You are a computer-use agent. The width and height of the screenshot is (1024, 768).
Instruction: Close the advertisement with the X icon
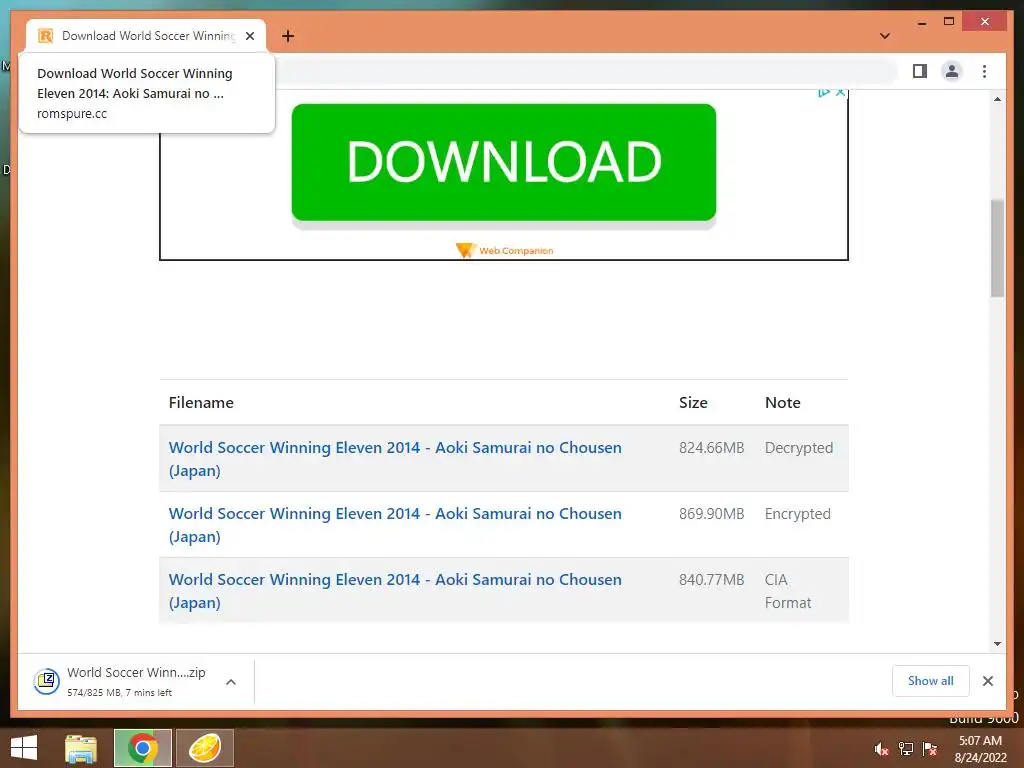tap(840, 93)
